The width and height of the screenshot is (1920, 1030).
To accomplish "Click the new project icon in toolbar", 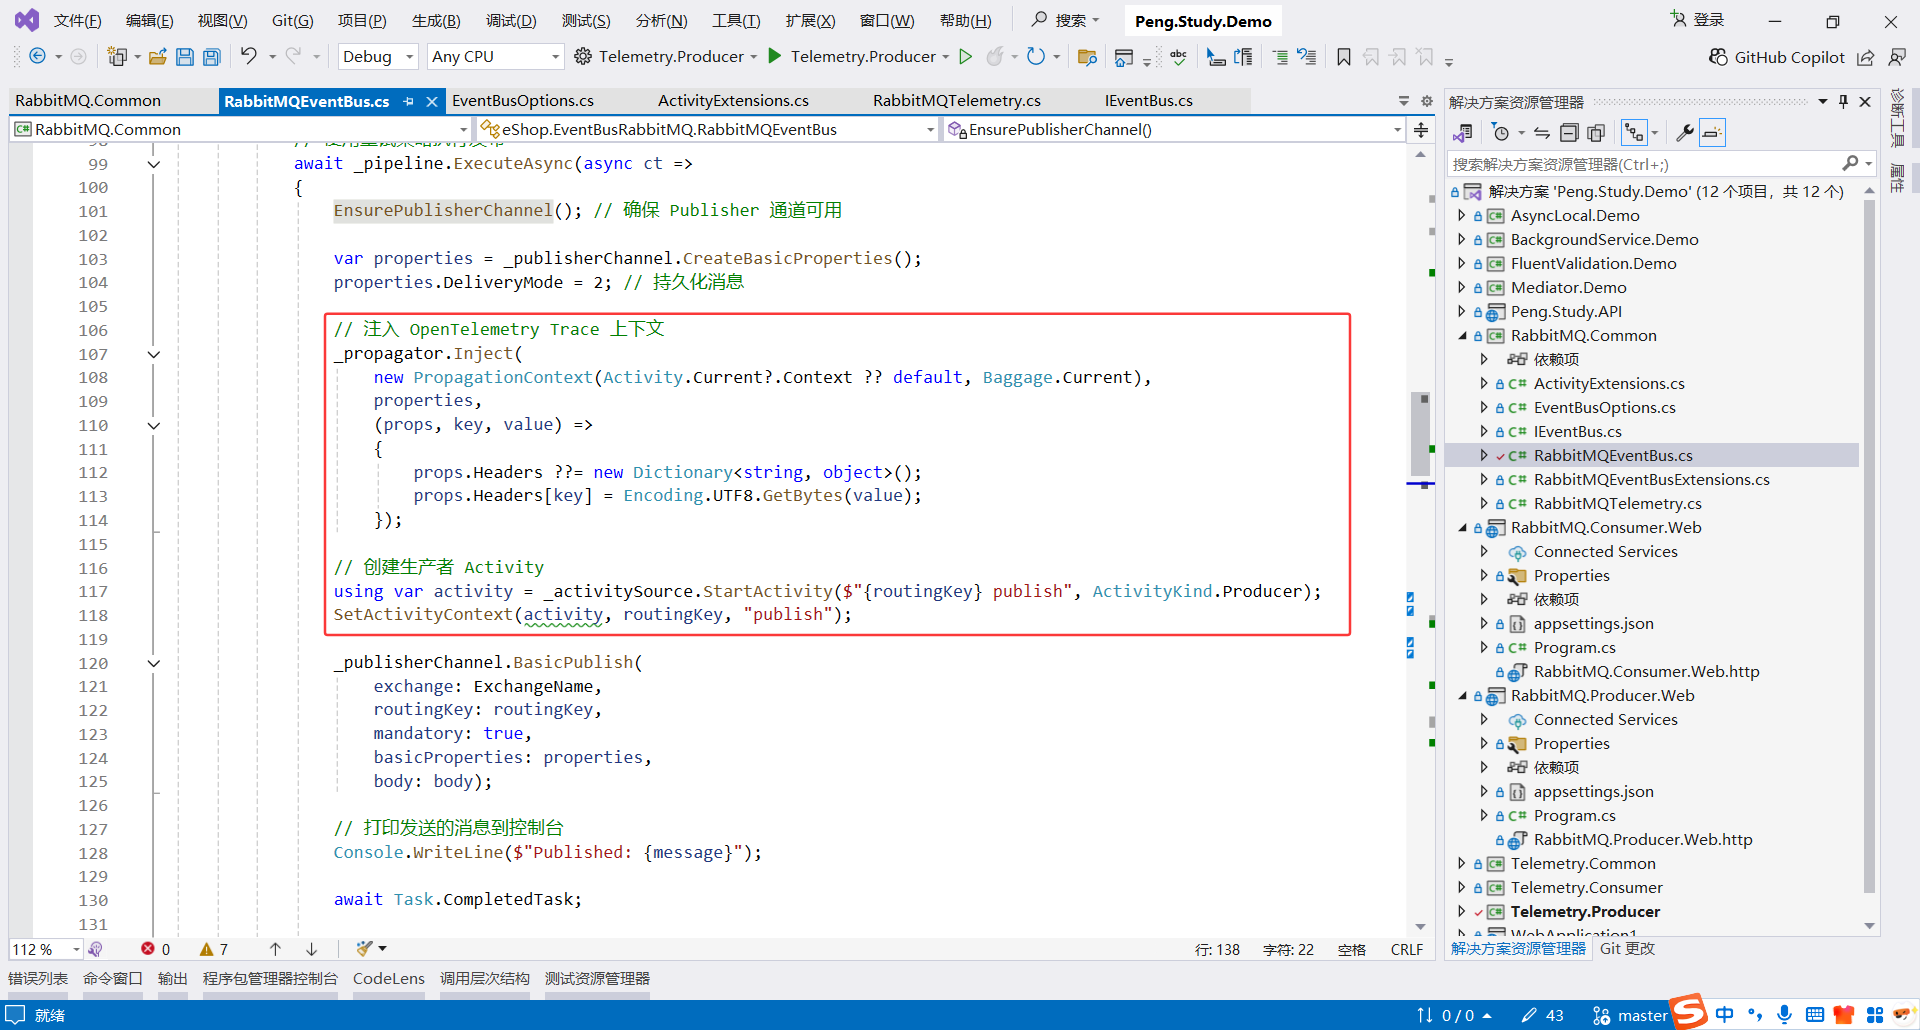I will [x=117, y=57].
